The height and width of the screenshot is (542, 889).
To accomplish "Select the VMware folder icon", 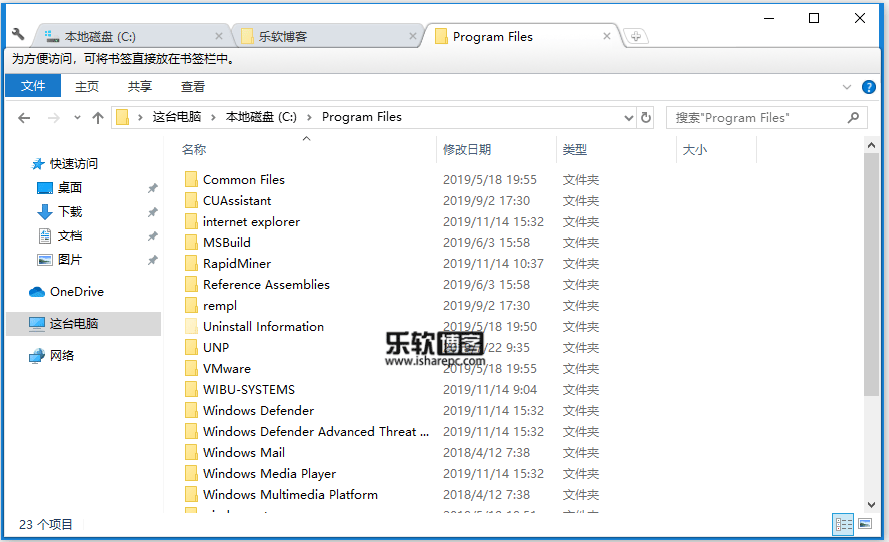I will 191,369.
